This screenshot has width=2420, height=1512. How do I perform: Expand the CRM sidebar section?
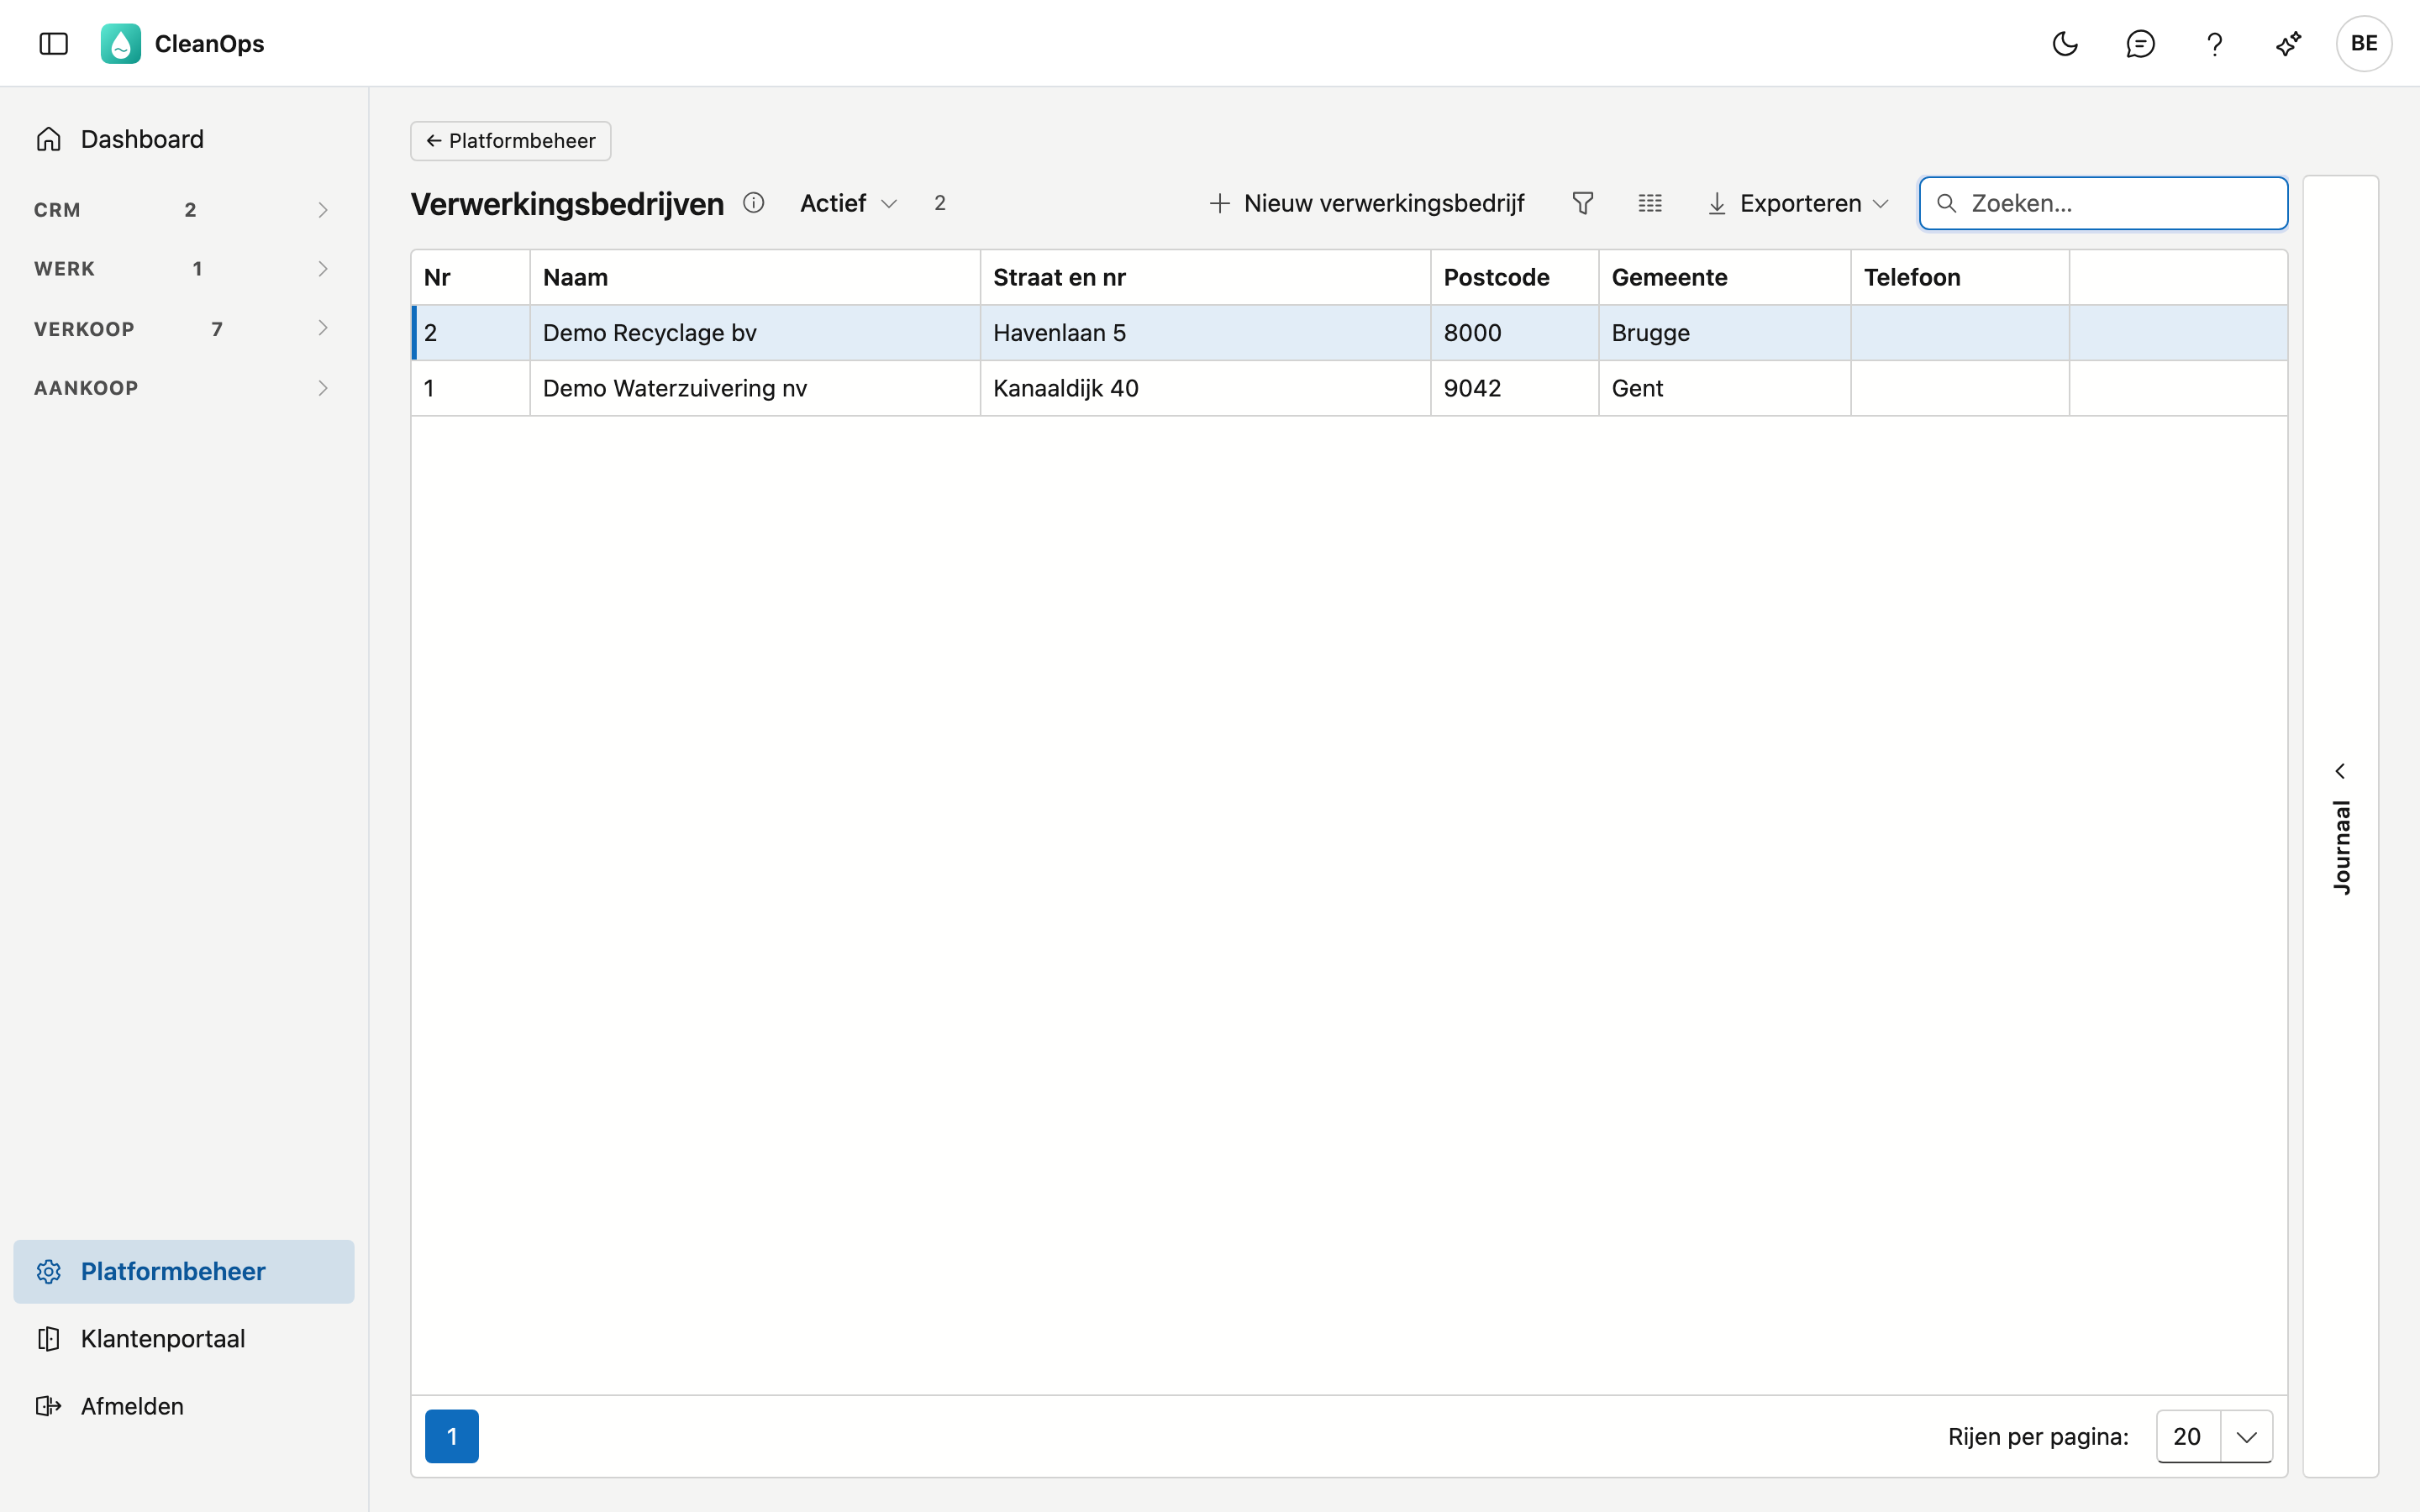184,209
